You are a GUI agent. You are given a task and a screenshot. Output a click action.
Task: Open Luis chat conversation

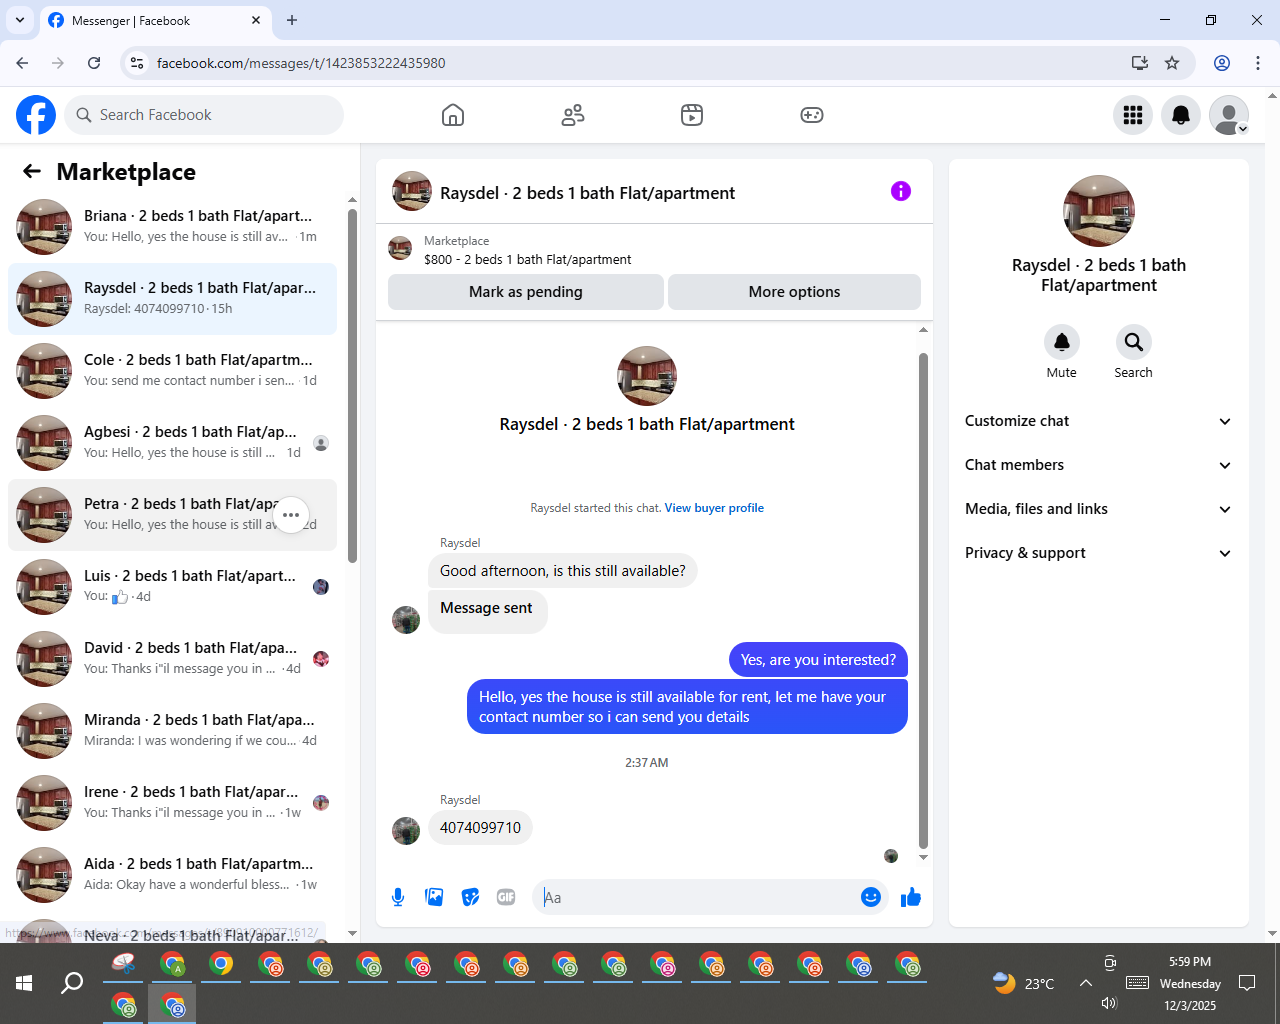point(172,587)
